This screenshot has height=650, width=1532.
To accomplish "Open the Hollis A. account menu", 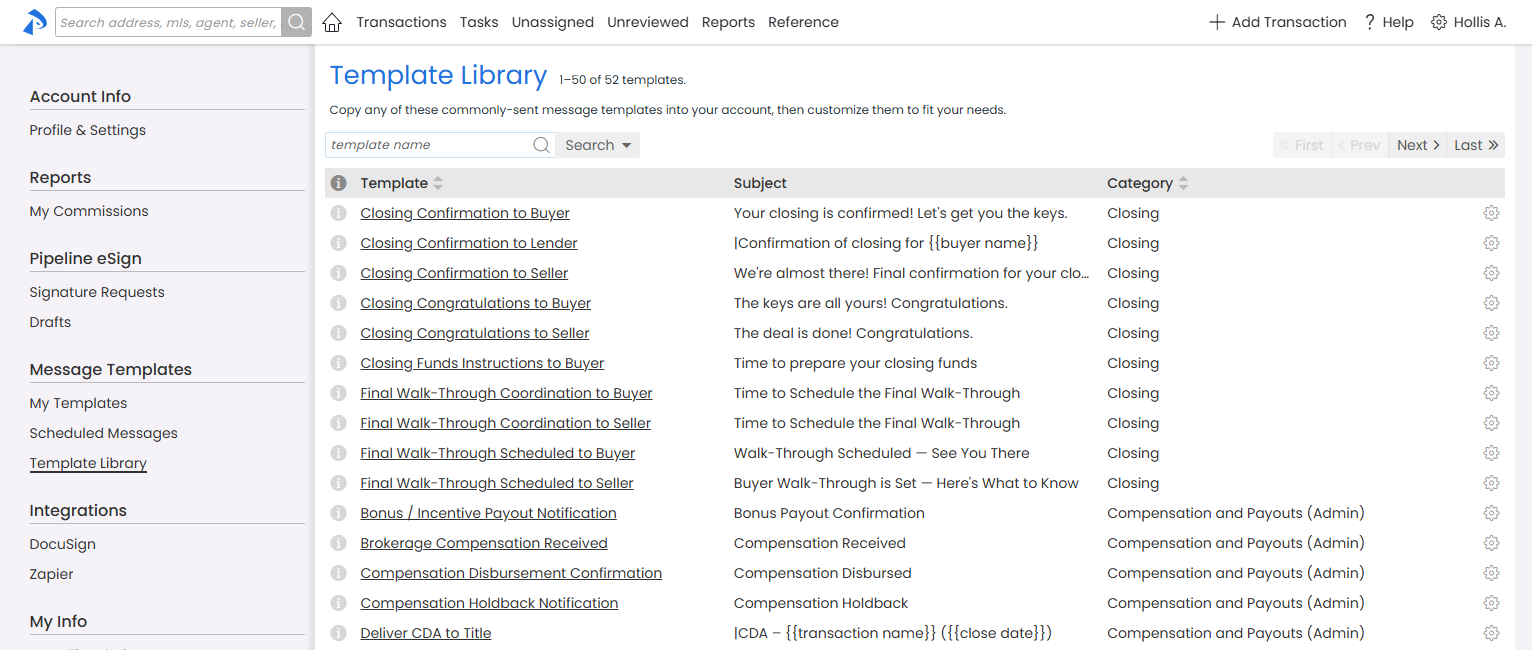I will point(1468,22).
